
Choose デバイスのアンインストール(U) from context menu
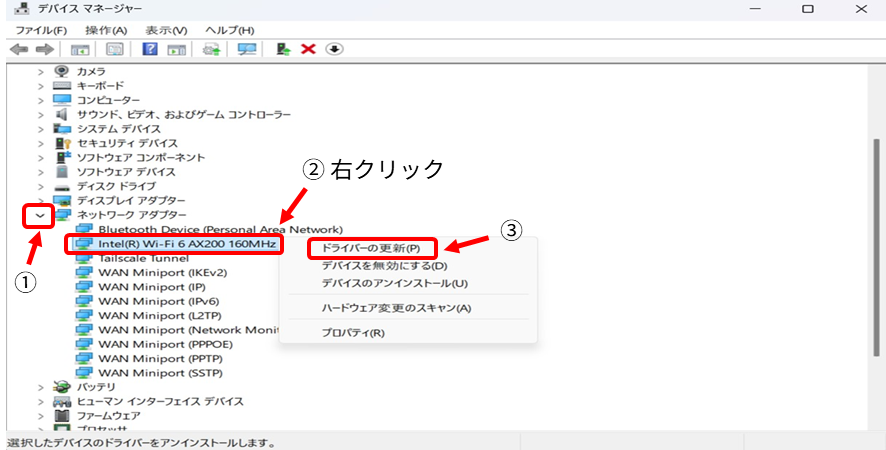click(394, 284)
